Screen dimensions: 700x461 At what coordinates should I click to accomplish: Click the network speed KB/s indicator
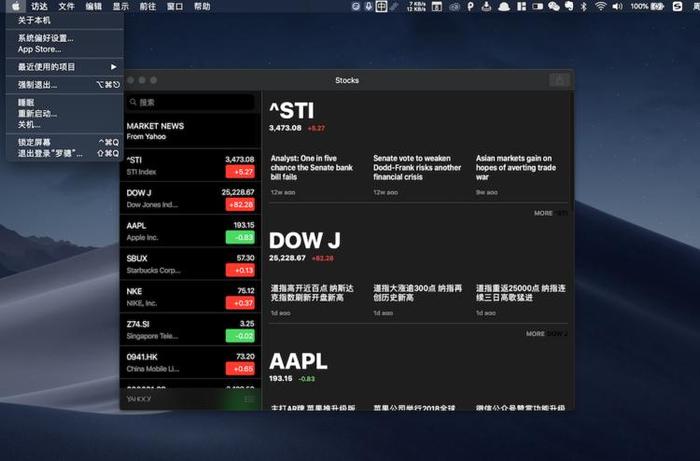pos(416,6)
